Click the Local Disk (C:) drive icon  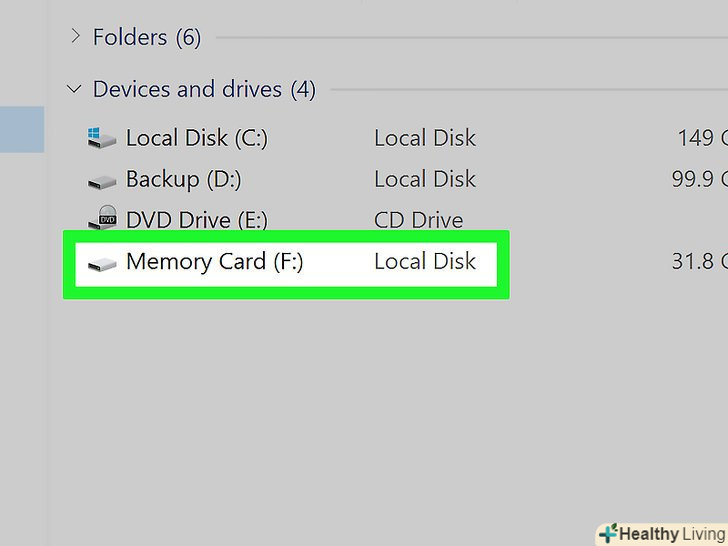click(x=102, y=138)
